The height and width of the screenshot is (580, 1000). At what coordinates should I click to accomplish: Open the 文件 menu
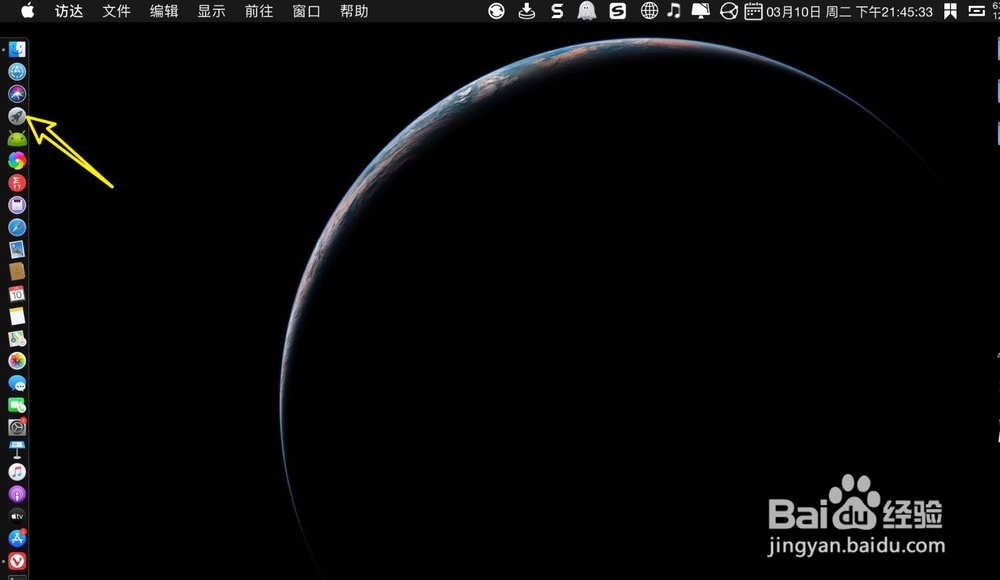tap(116, 11)
